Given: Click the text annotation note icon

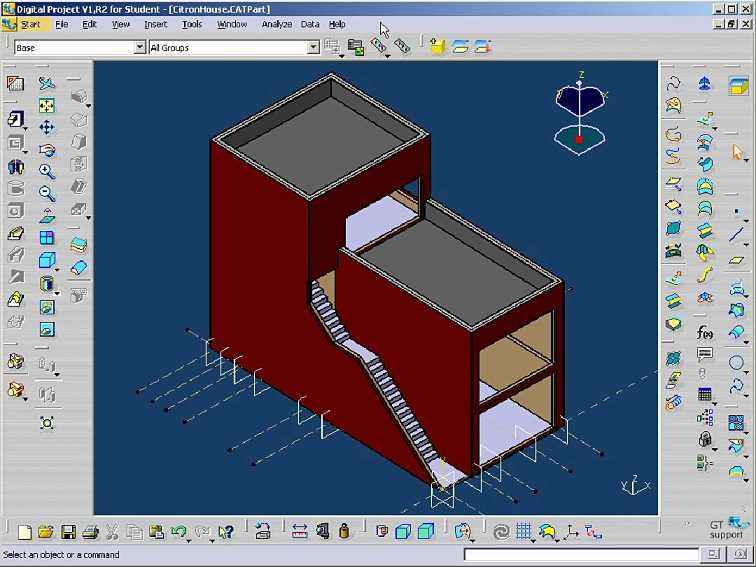Looking at the screenshot, I should [x=704, y=355].
